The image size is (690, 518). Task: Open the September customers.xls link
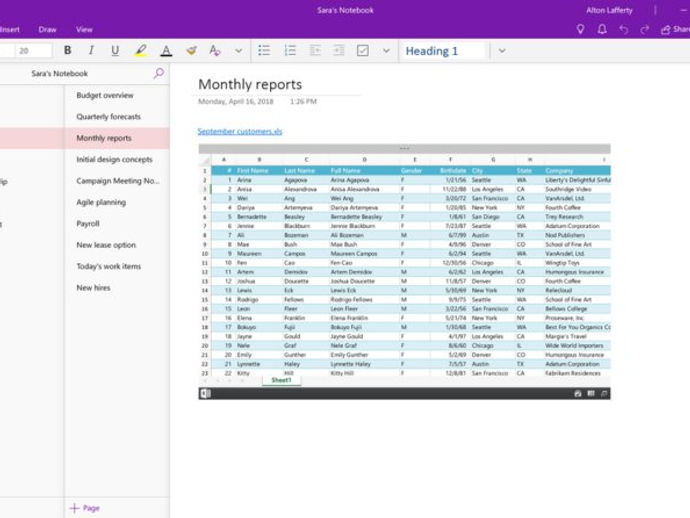[x=240, y=131]
